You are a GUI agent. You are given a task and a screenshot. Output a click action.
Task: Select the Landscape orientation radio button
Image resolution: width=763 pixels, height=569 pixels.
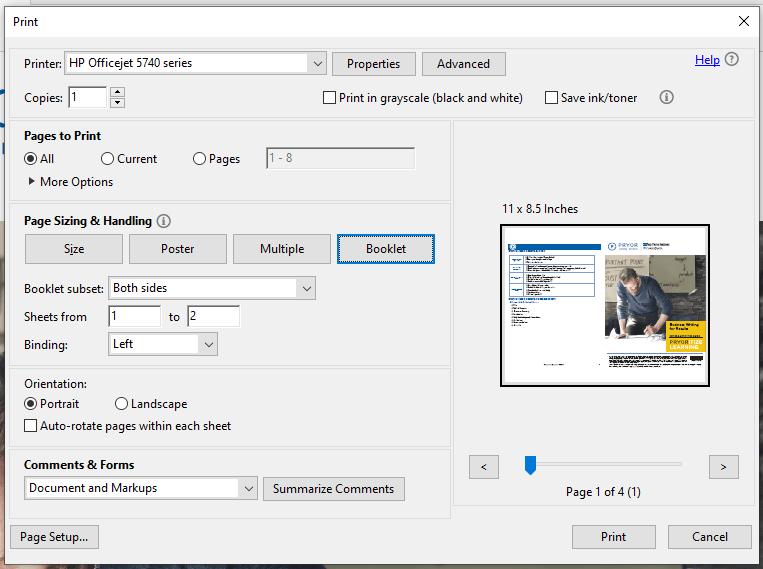(122, 404)
